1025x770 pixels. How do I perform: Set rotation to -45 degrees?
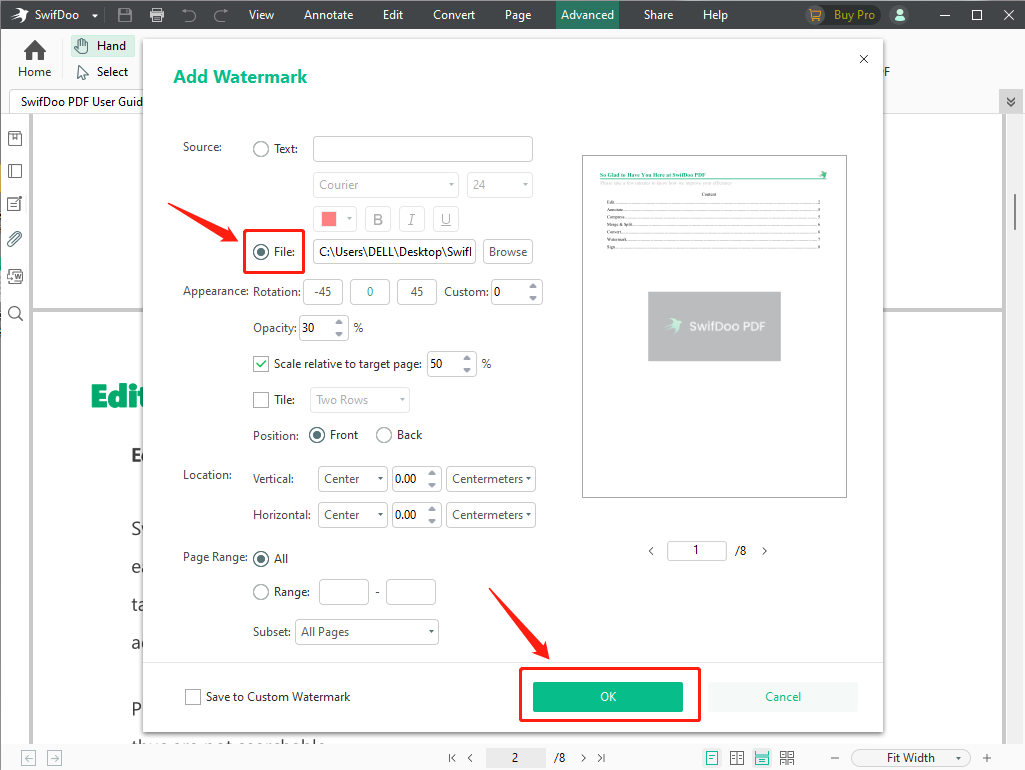coord(323,292)
